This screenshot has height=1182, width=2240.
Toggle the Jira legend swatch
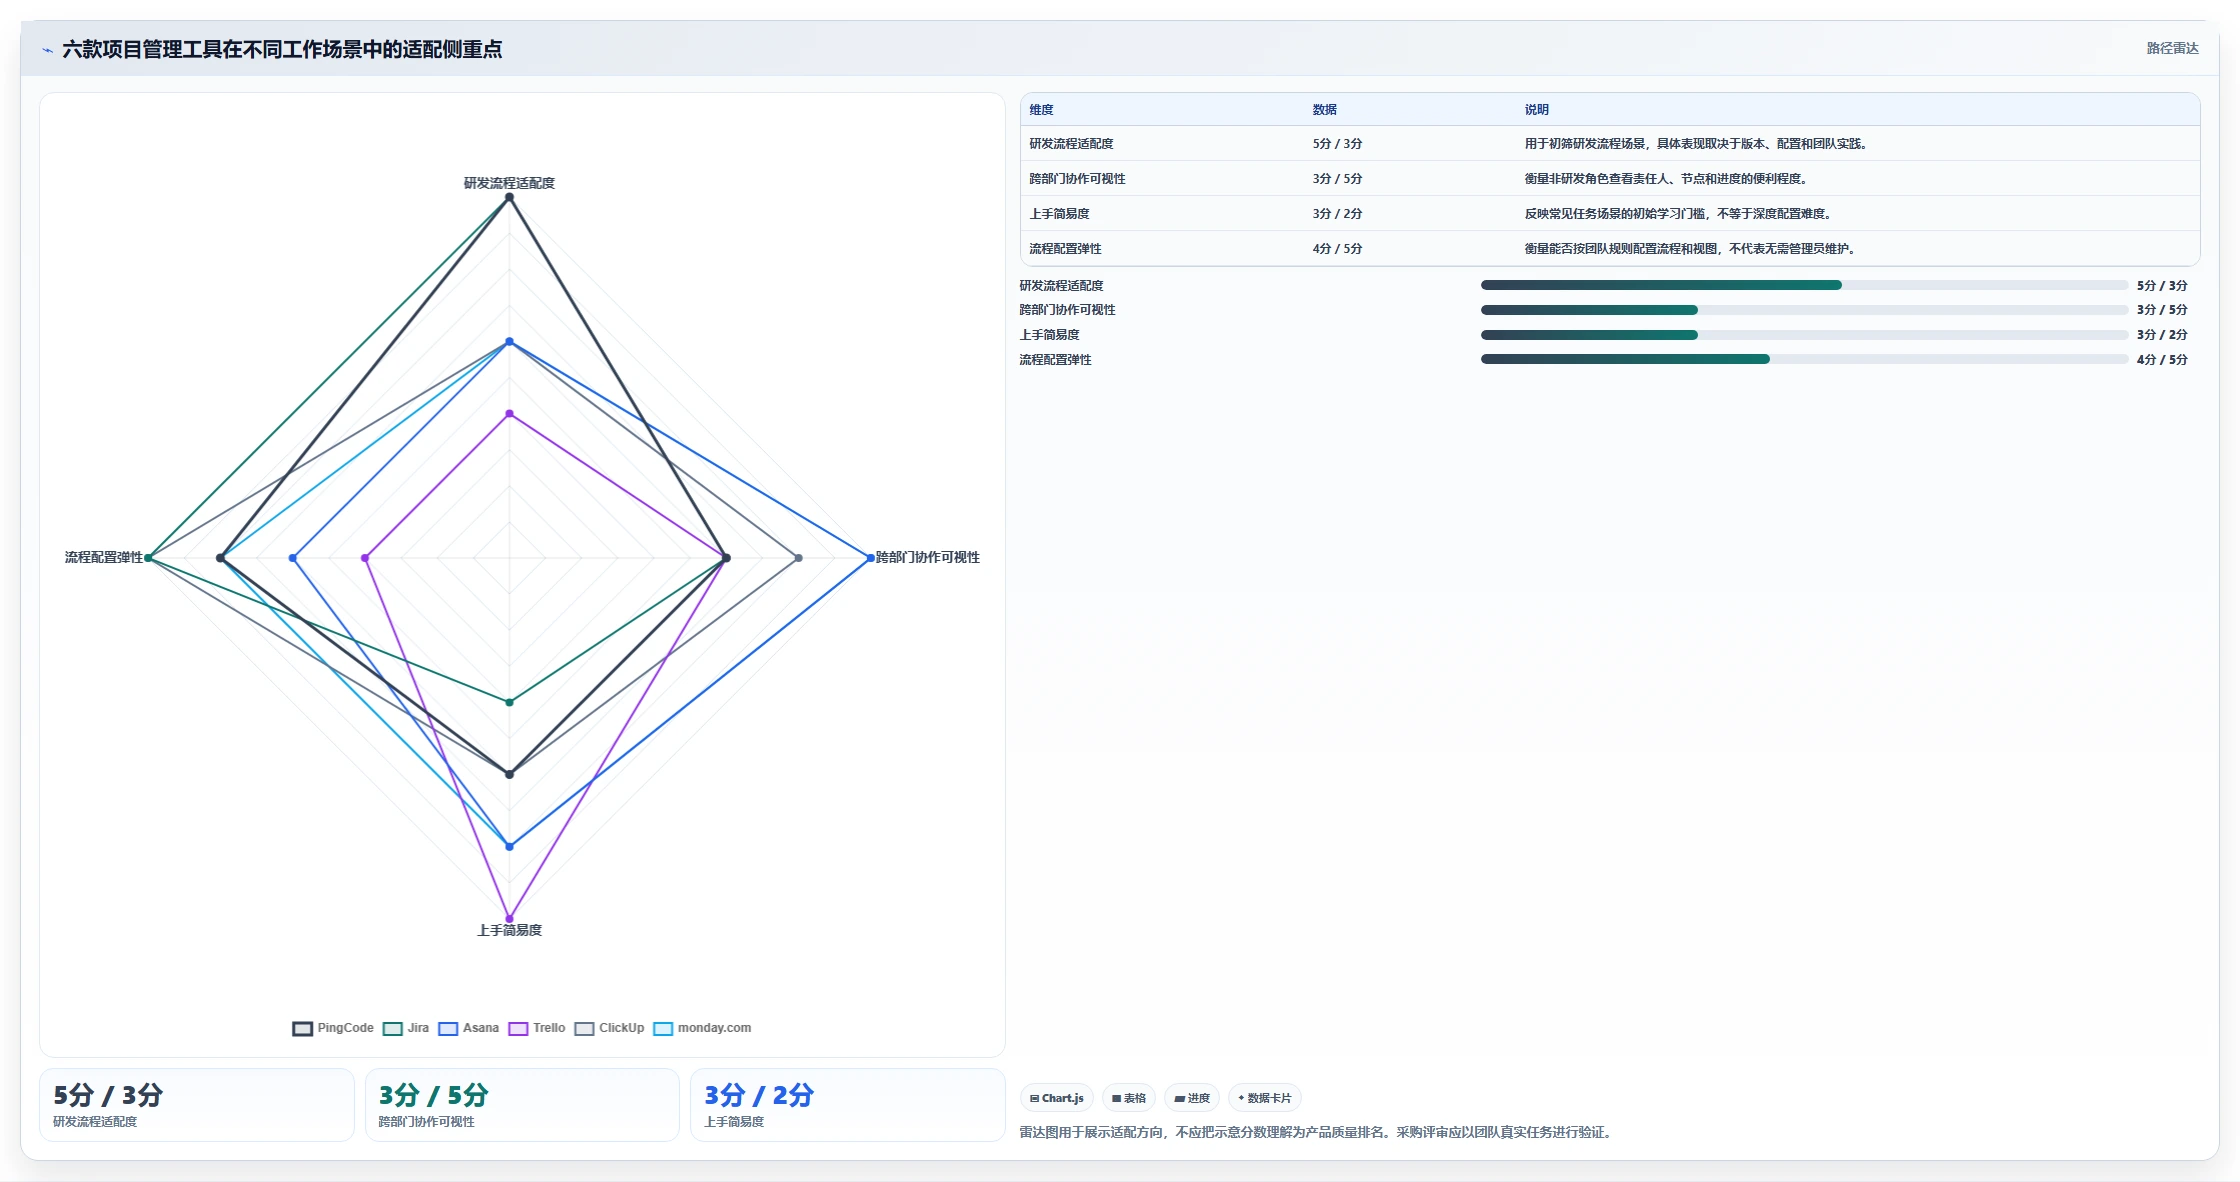click(393, 1028)
